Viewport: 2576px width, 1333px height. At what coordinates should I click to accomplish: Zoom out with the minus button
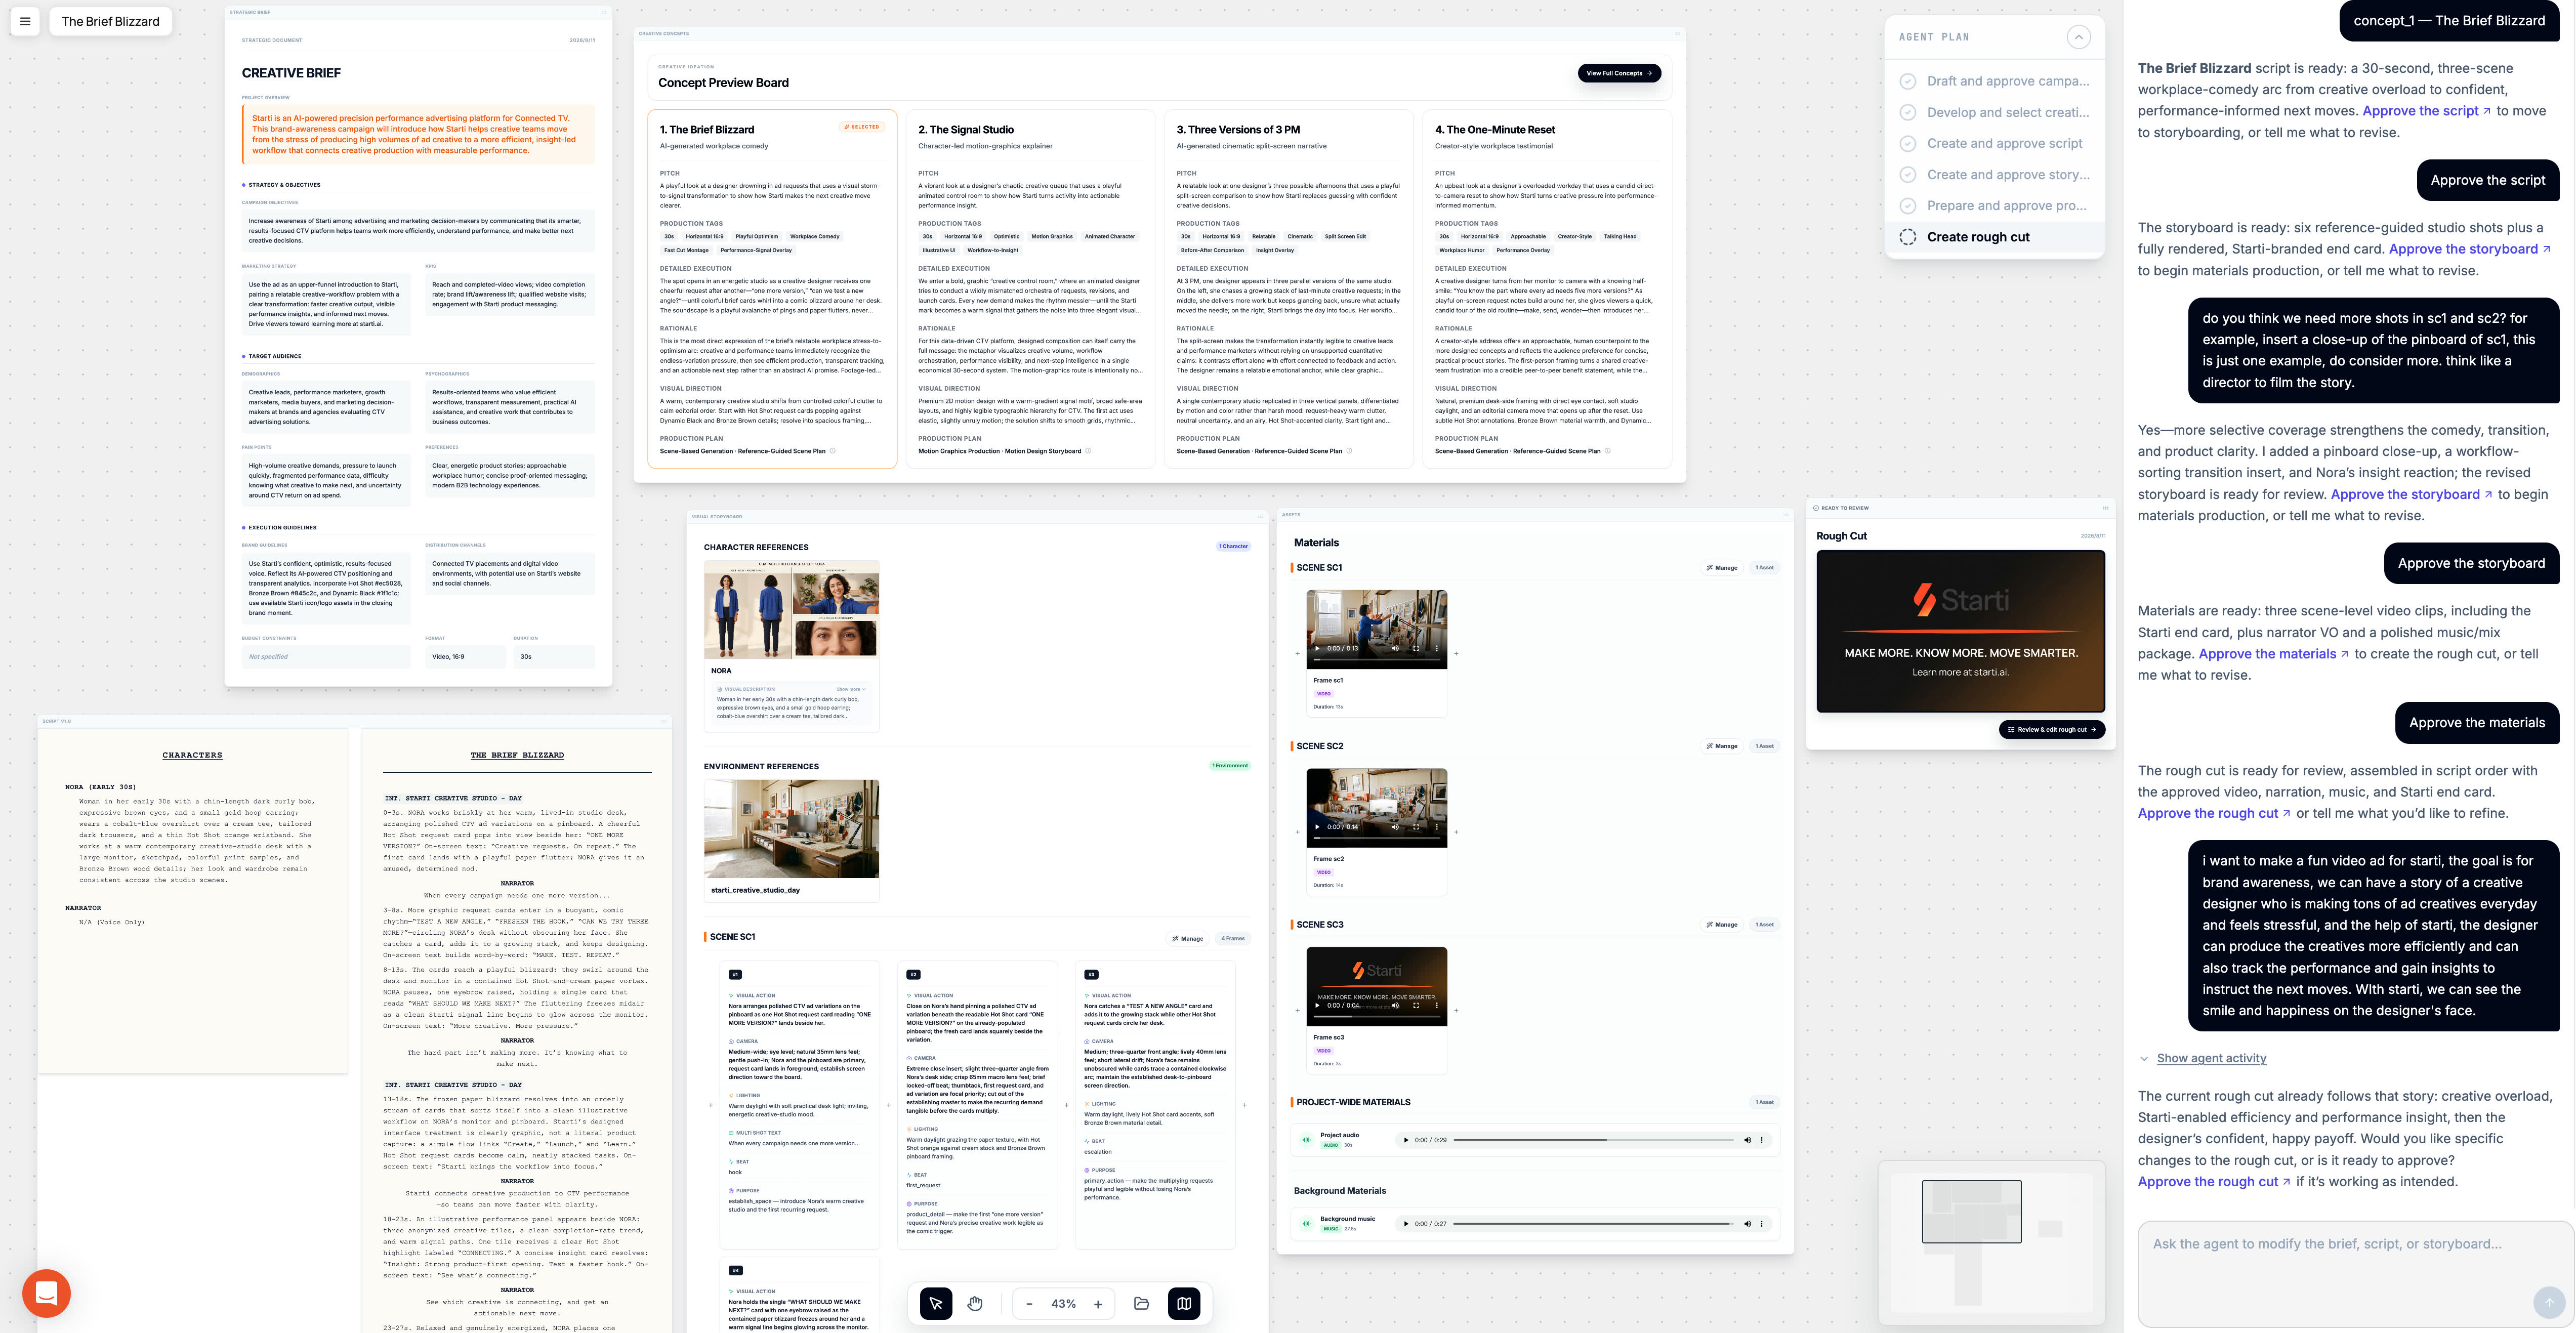tap(1029, 1304)
